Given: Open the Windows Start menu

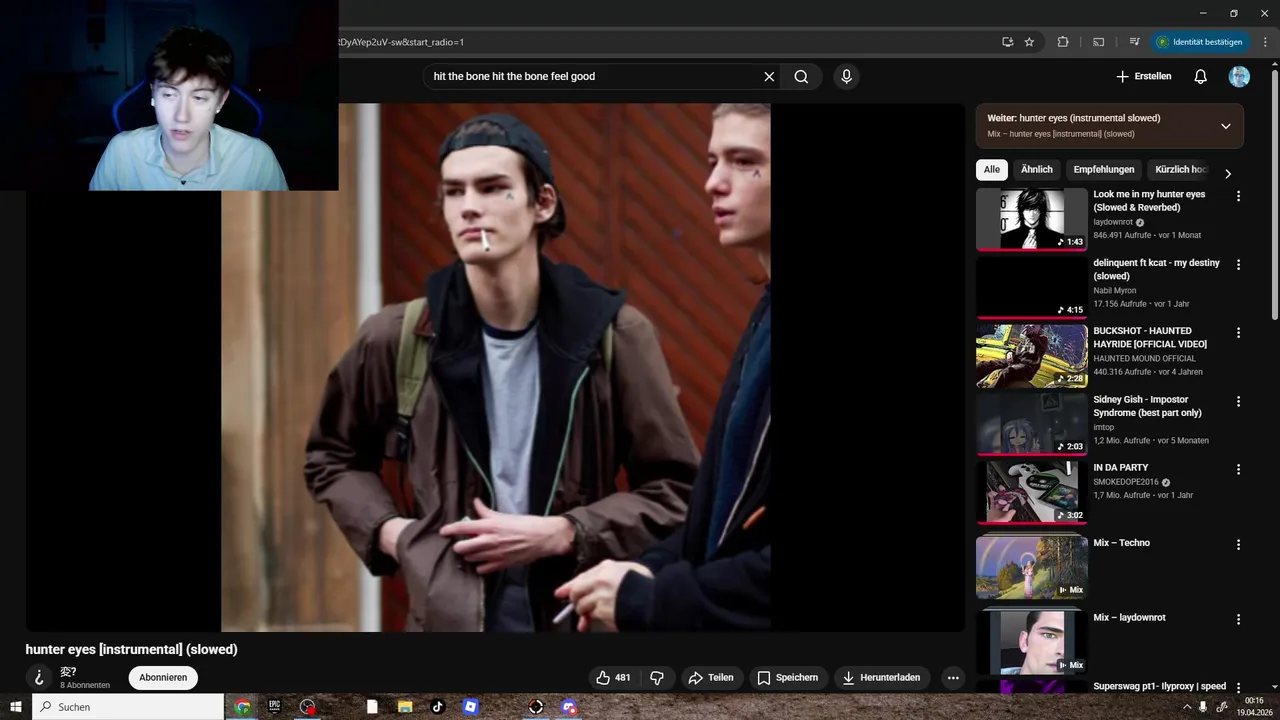Looking at the screenshot, I should pyautogui.click(x=15, y=707).
